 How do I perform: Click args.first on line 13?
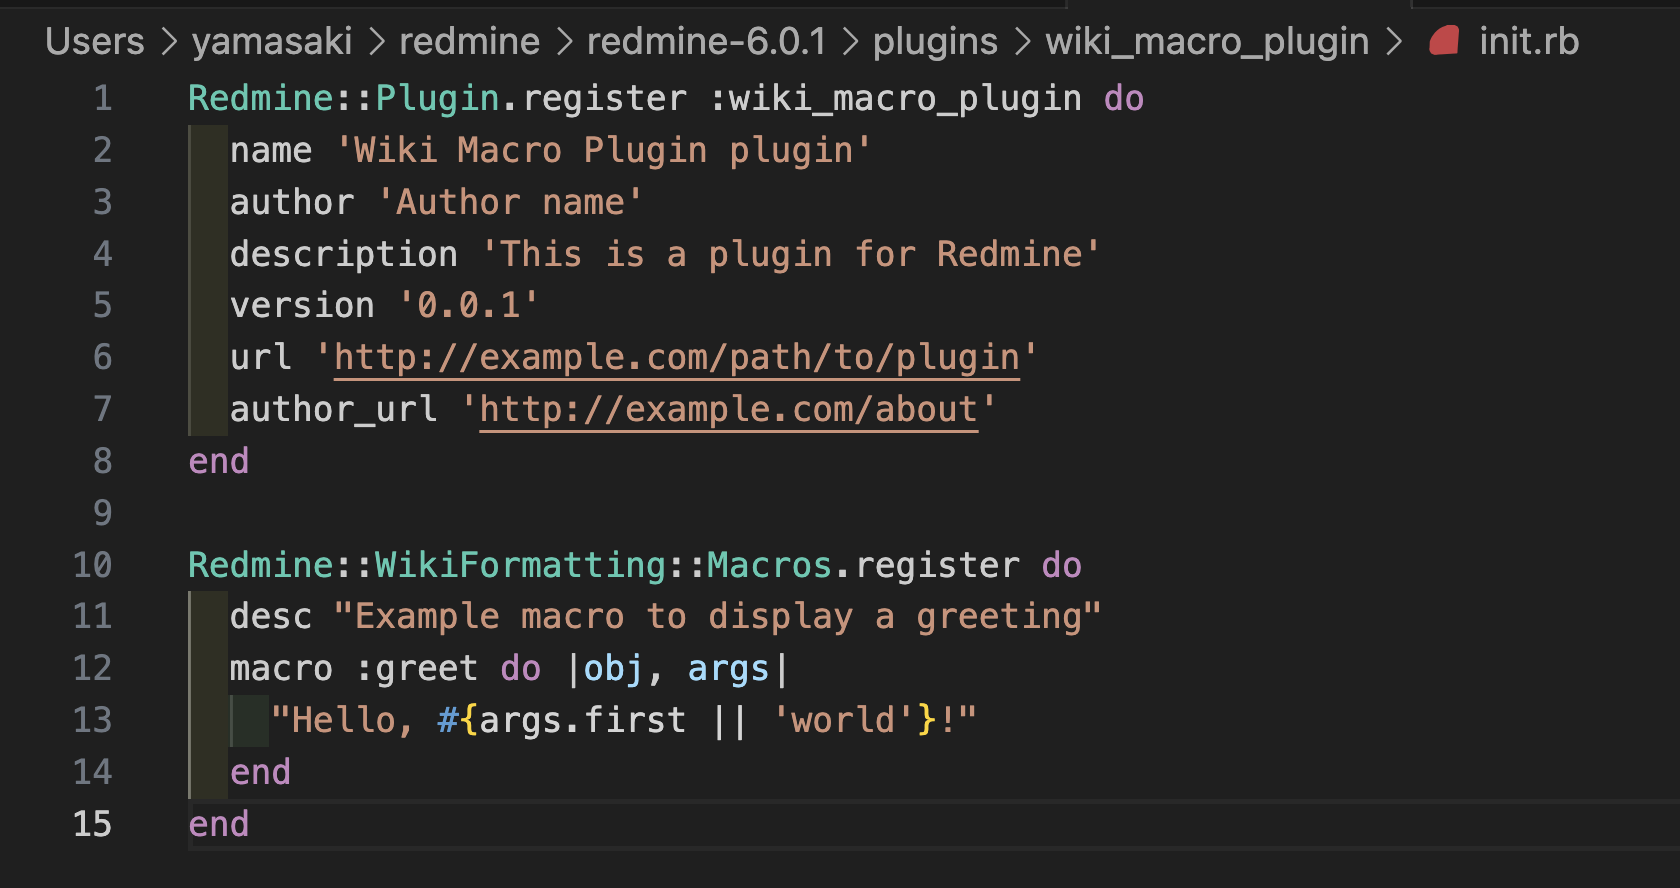point(583,720)
